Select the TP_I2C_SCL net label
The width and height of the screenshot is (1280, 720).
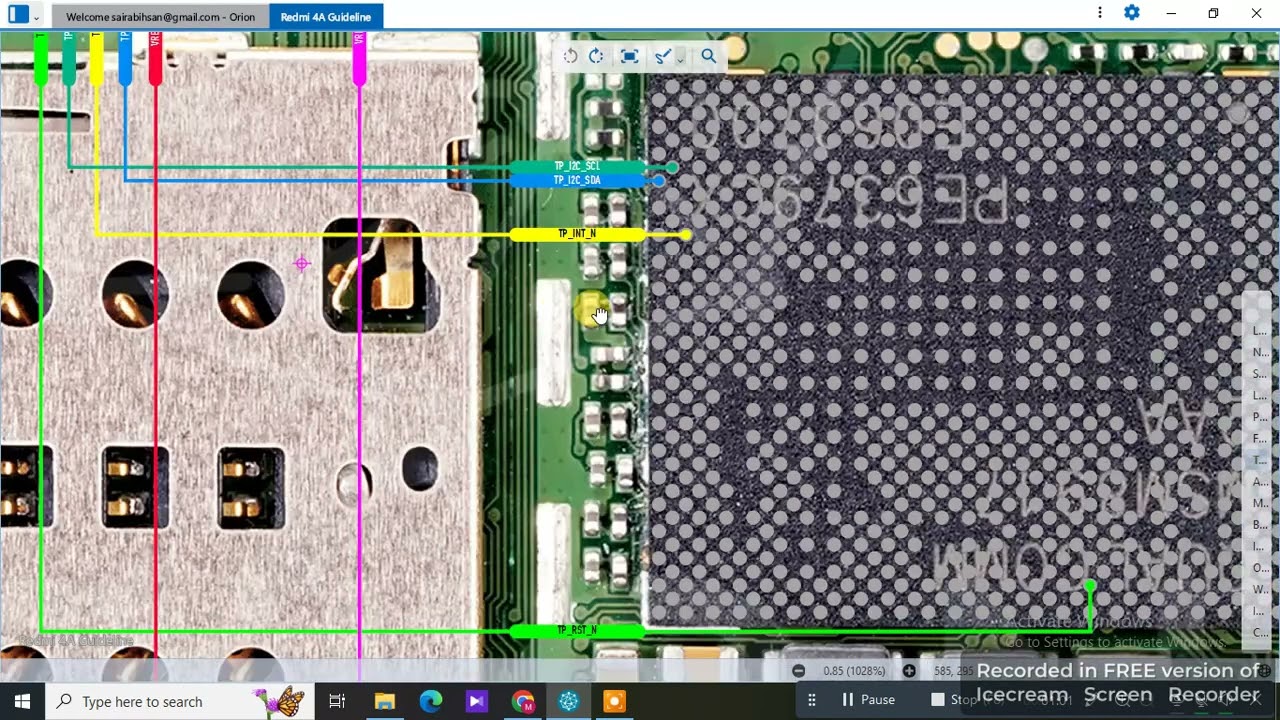click(x=577, y=167)
